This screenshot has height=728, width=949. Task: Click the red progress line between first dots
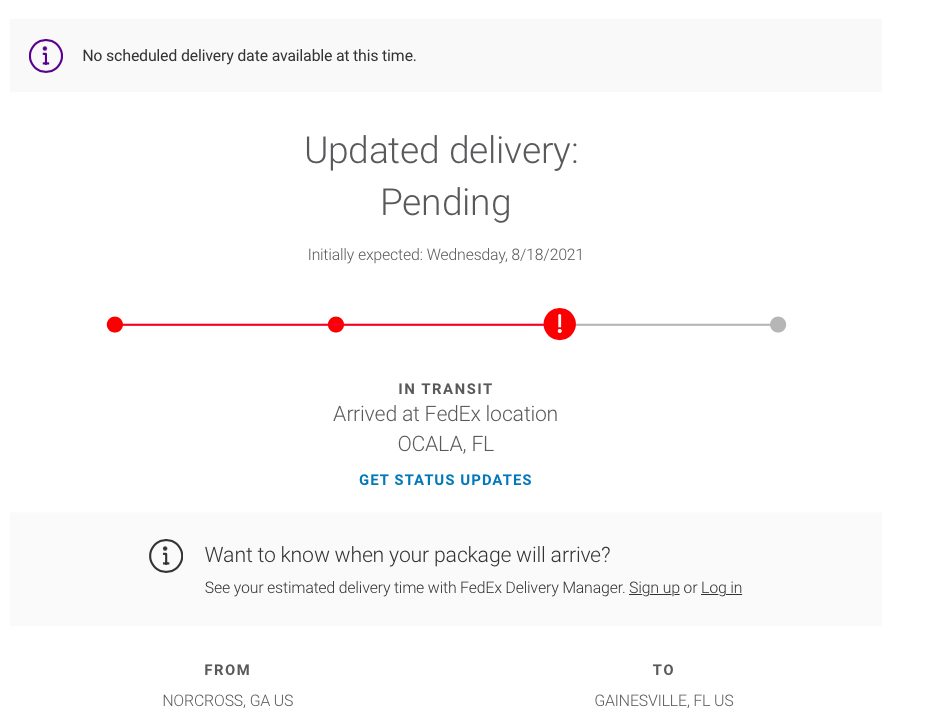[225, 324]
